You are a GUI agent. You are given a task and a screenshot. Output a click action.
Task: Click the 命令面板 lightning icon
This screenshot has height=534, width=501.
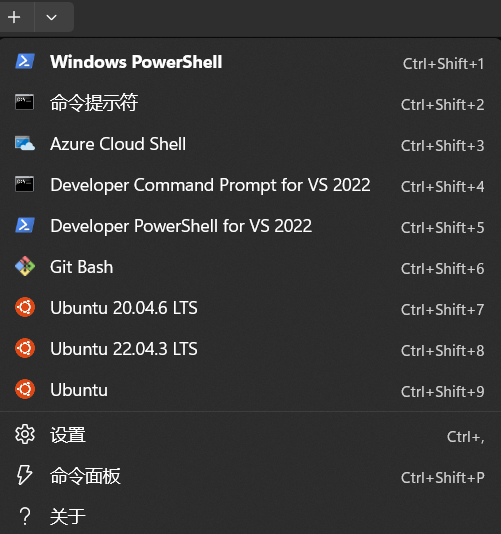(25, 475)
